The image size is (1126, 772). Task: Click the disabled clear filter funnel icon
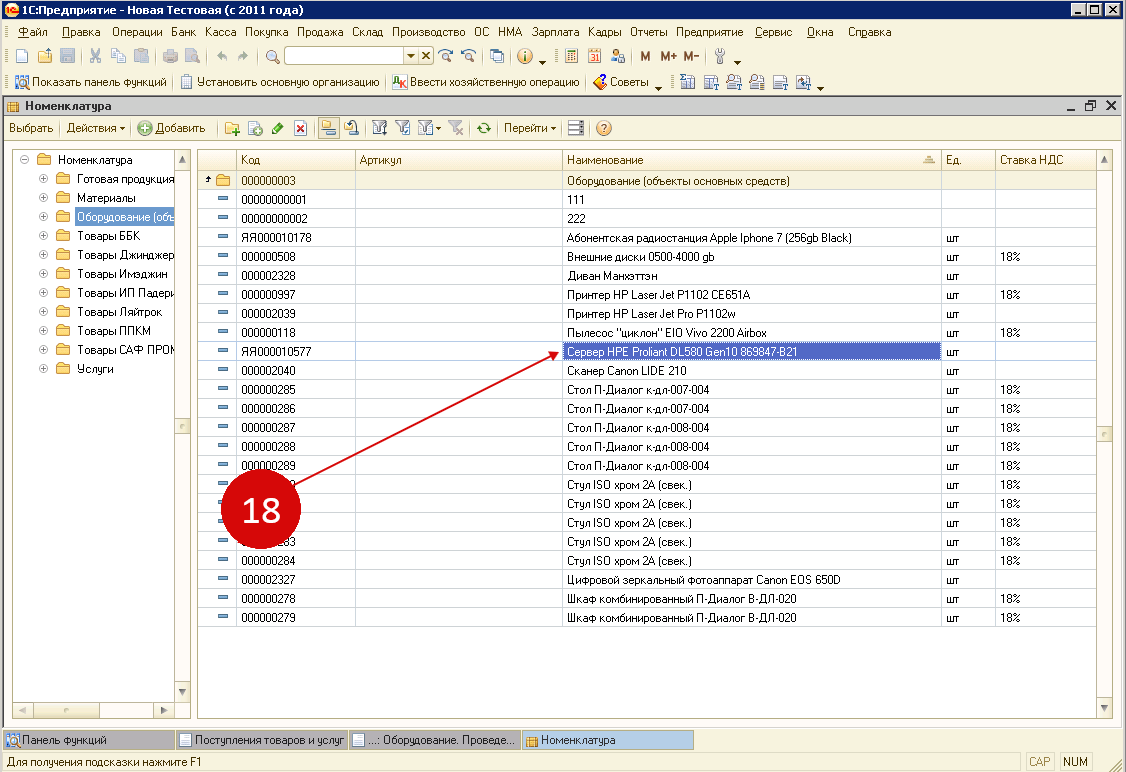coord(455,128)
